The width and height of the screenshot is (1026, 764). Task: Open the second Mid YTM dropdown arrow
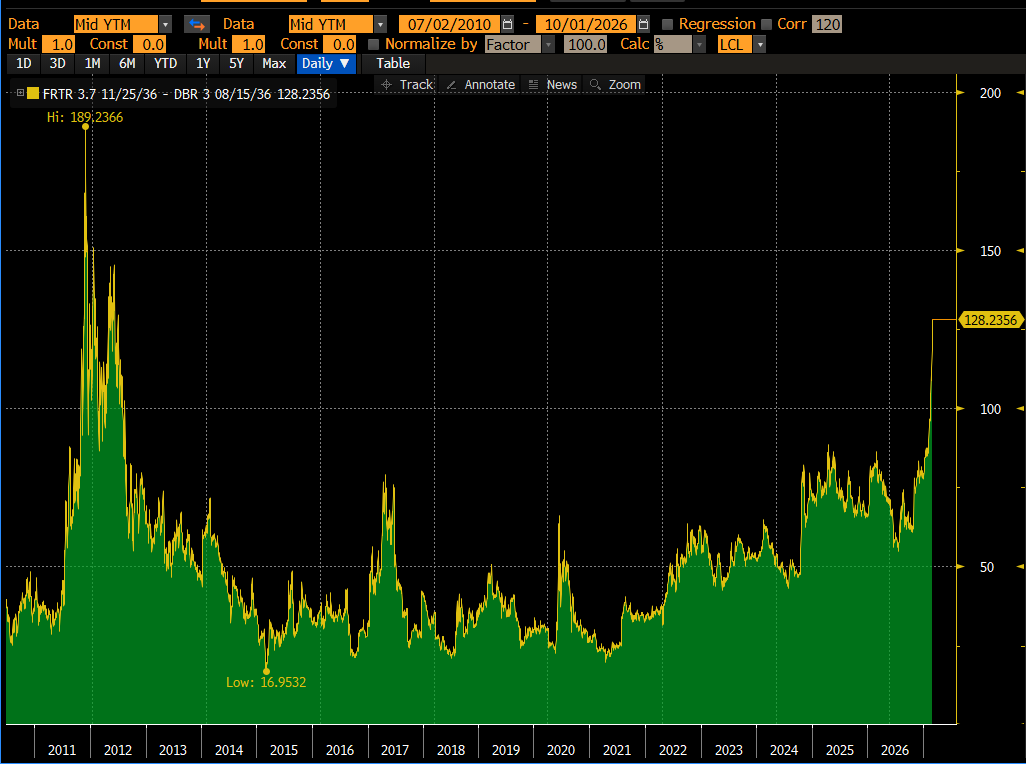tap(380, 25)
